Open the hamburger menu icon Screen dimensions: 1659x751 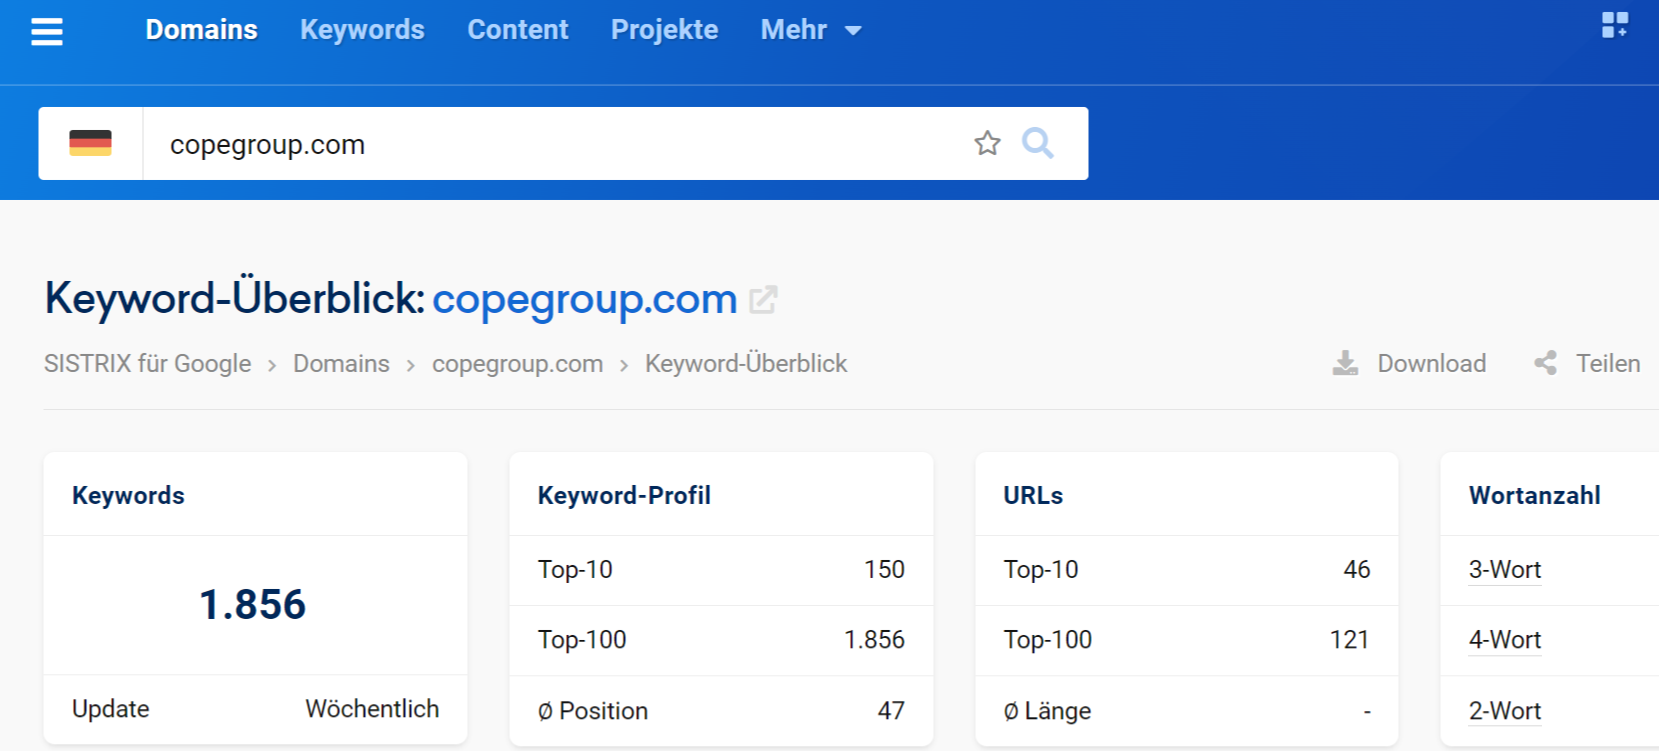point(47,32)
